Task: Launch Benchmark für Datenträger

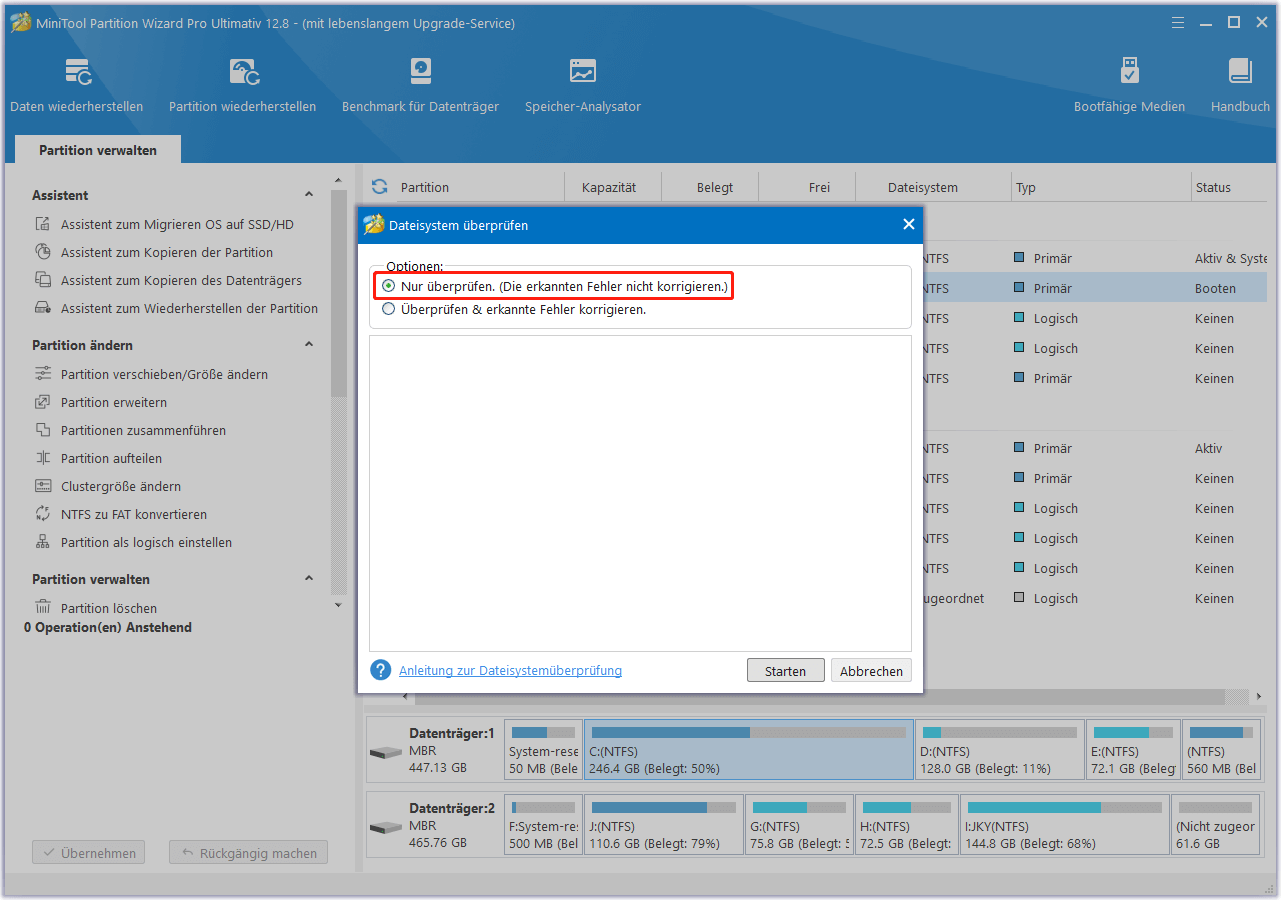Action: 420,85
